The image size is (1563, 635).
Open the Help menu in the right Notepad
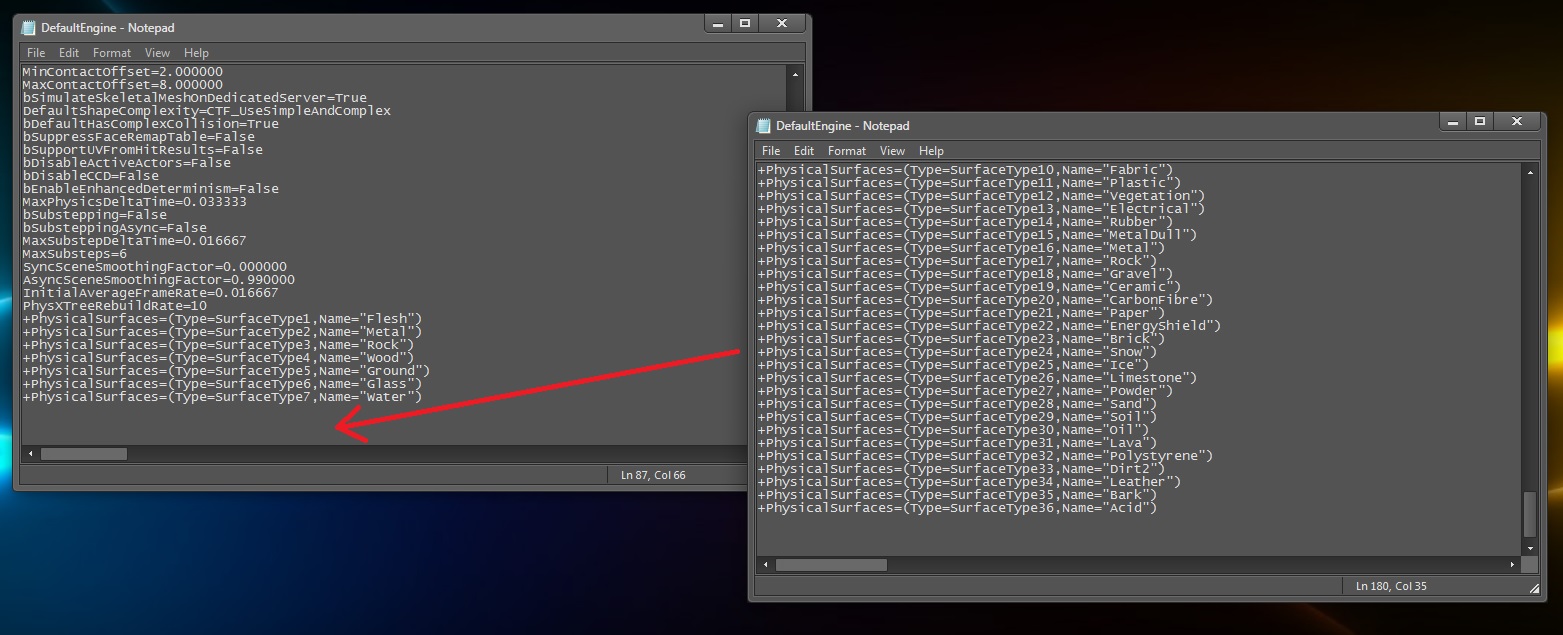click(x=932, y=150)
